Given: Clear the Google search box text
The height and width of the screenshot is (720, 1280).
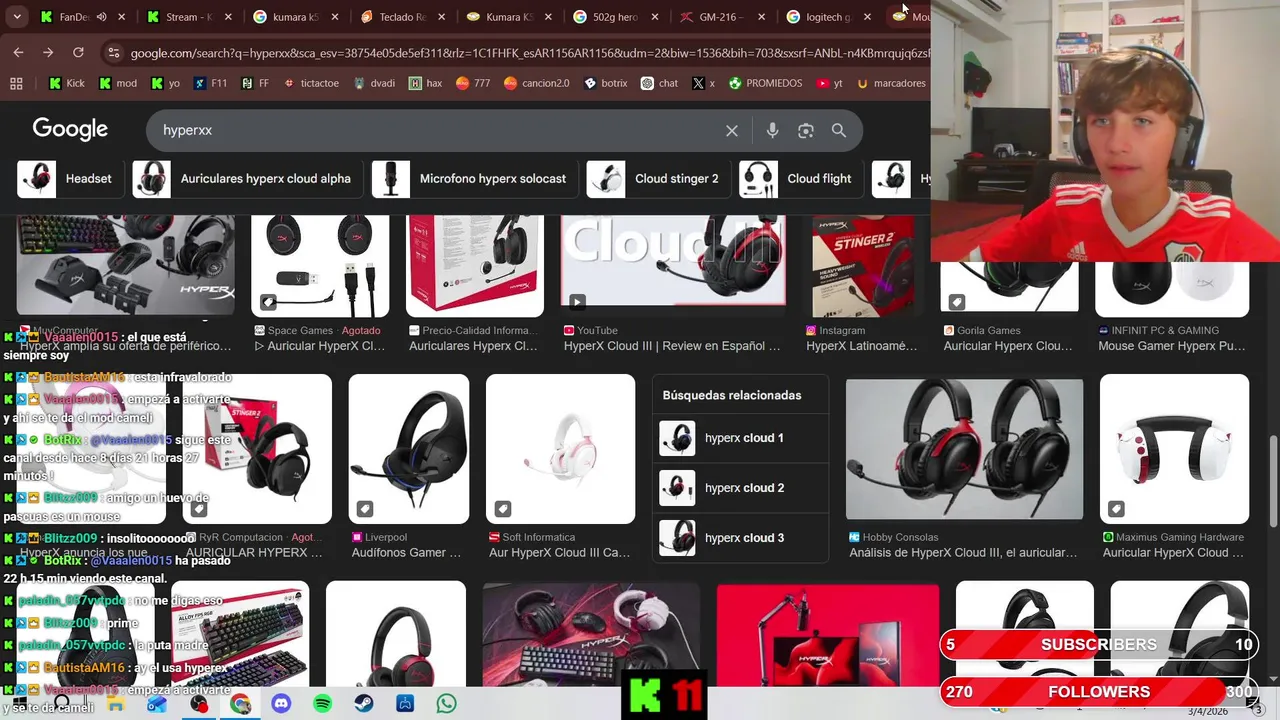Looking at the screenshot, I should 732,130.
